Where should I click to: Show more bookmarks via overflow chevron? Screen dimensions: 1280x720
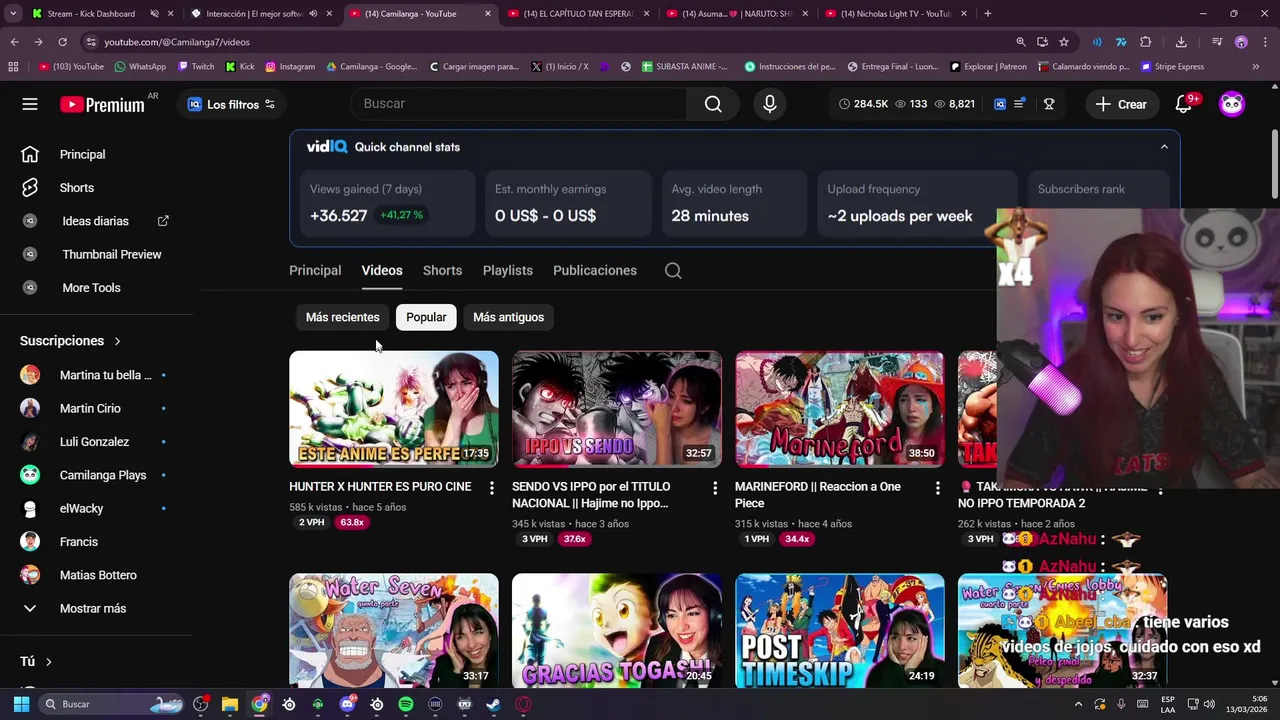[1256, 67]
